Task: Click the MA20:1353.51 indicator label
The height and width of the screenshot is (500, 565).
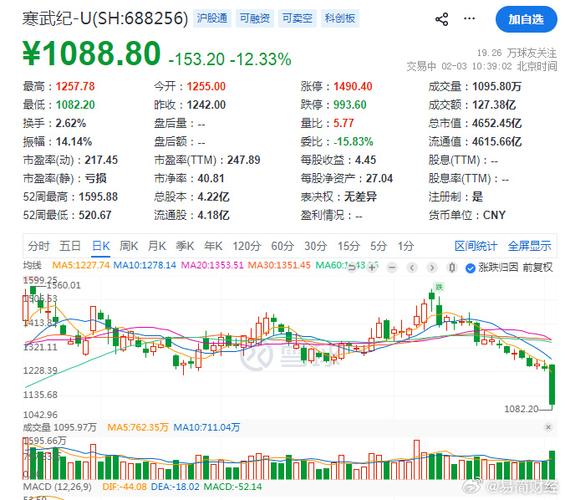Action: coord(212,265)
